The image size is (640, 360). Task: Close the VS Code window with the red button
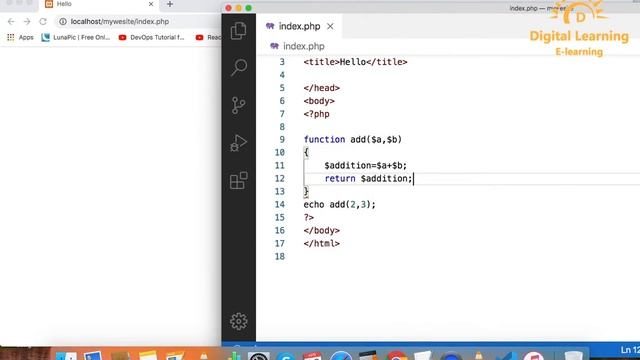pyautogui.click(x=229, y=8)
